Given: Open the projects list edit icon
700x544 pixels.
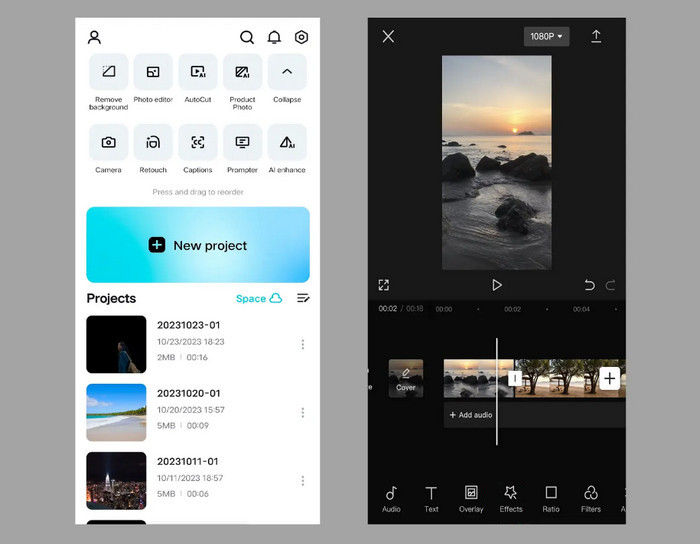Looking at the screenshot, I should pos(303,298).
